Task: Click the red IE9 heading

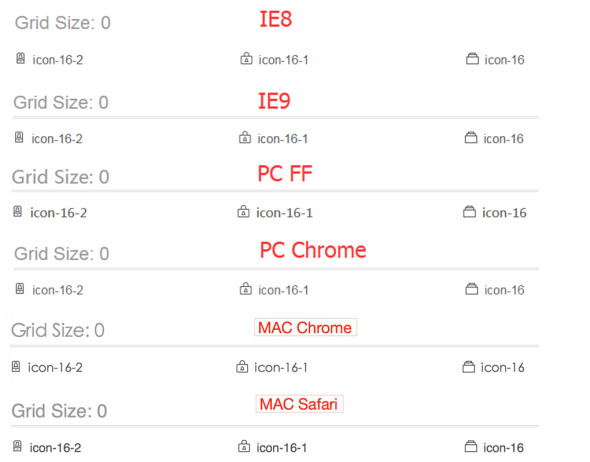Action: tap(274, 101)
